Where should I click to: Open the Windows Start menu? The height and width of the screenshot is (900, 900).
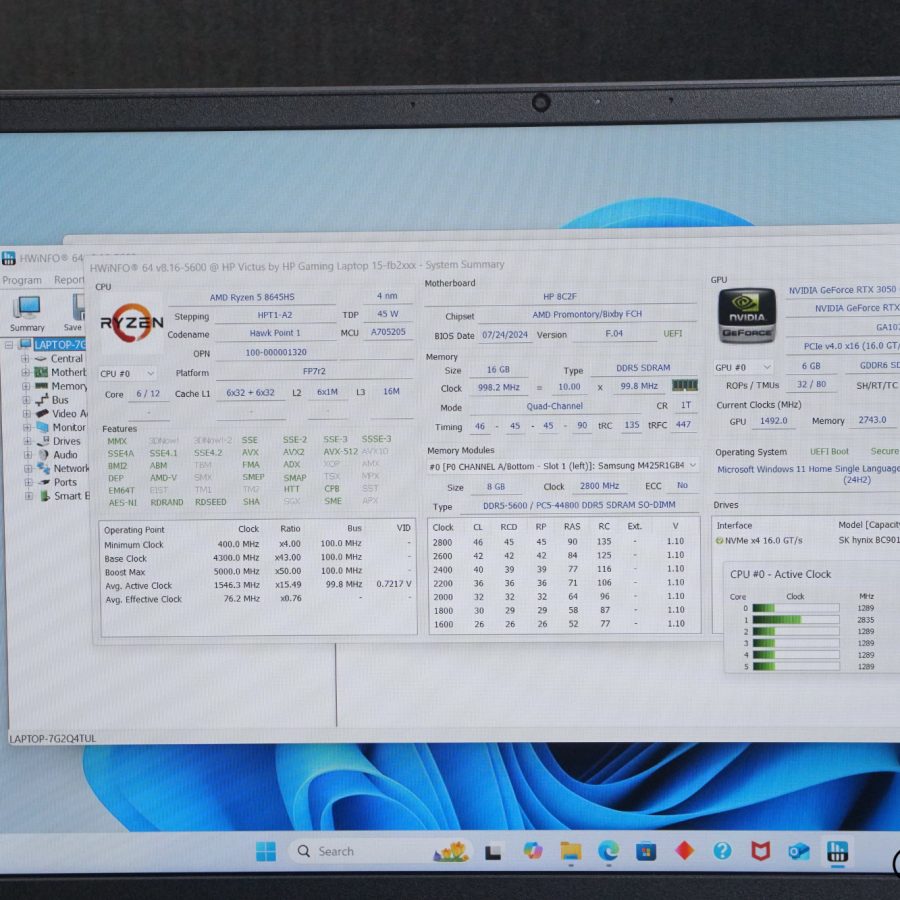click(265, 851)
